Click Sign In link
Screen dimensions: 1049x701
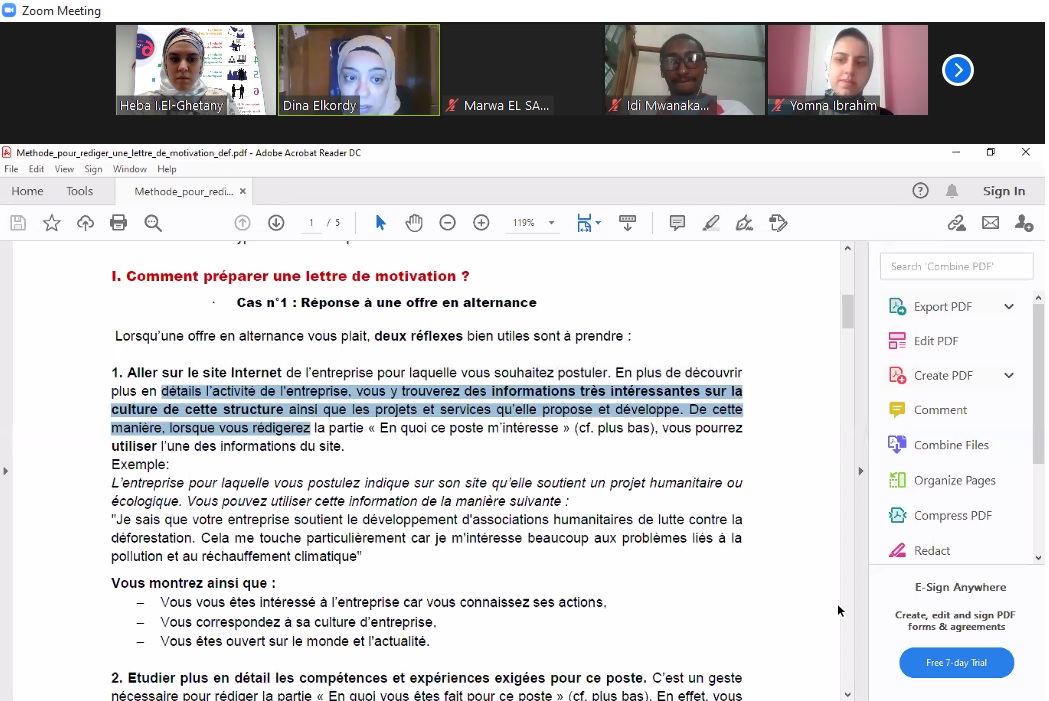coord(1003,191)
